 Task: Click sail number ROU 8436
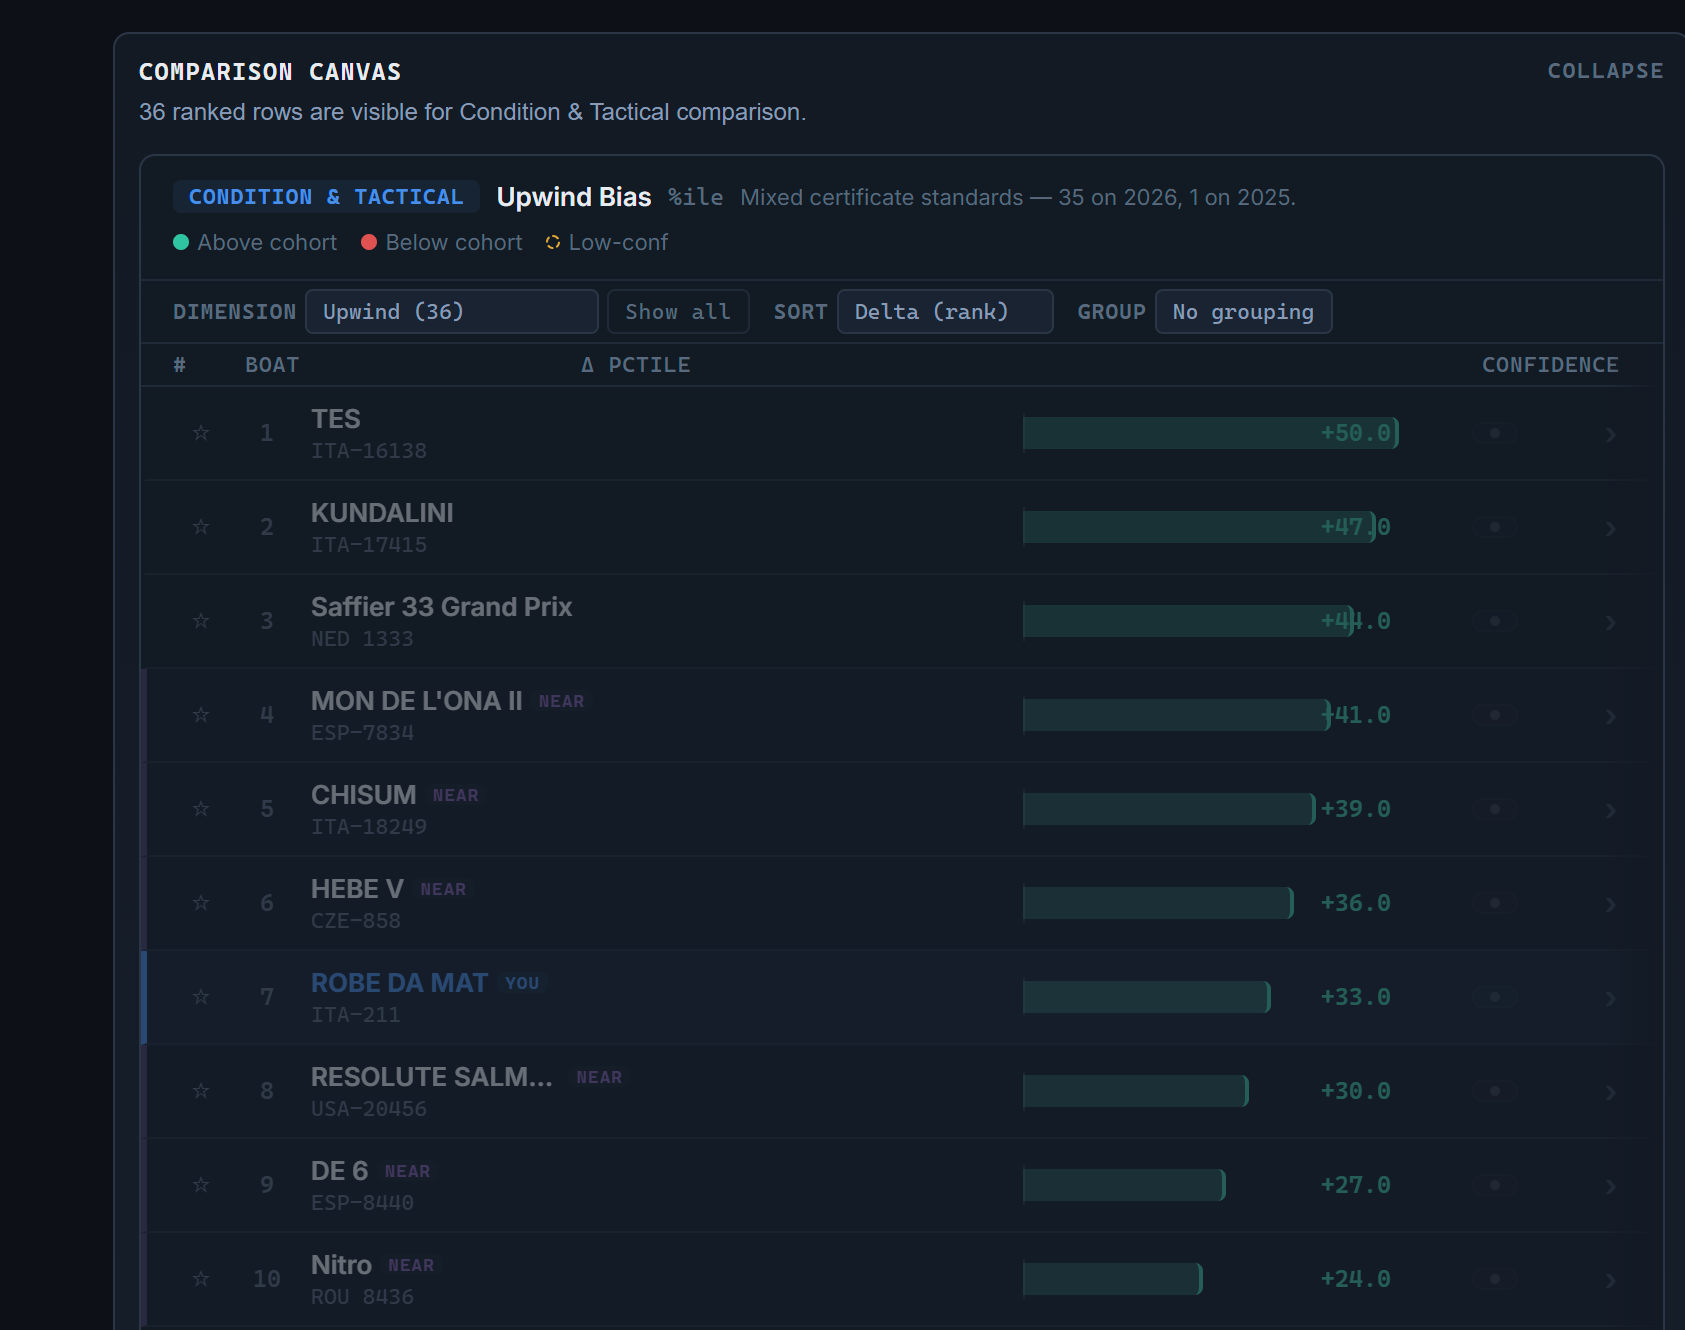pyautogui.click(x=362, y=1297)
